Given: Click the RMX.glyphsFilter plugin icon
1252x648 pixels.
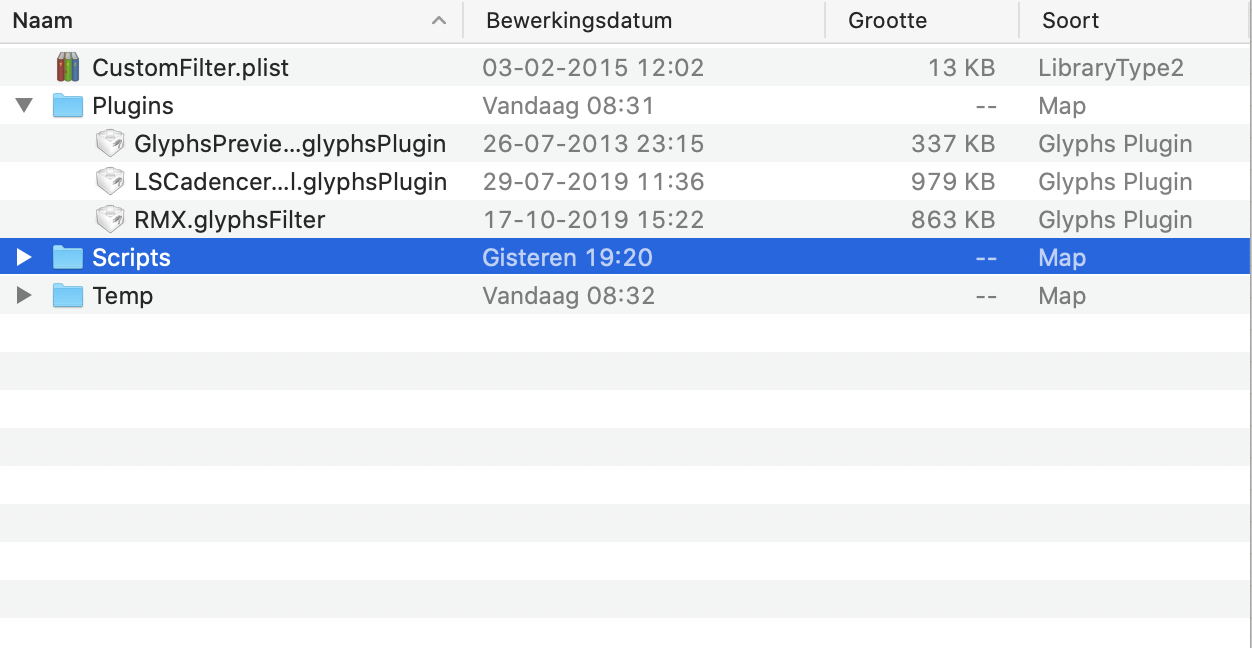Looking at the screenshot, I should point(109,220).
